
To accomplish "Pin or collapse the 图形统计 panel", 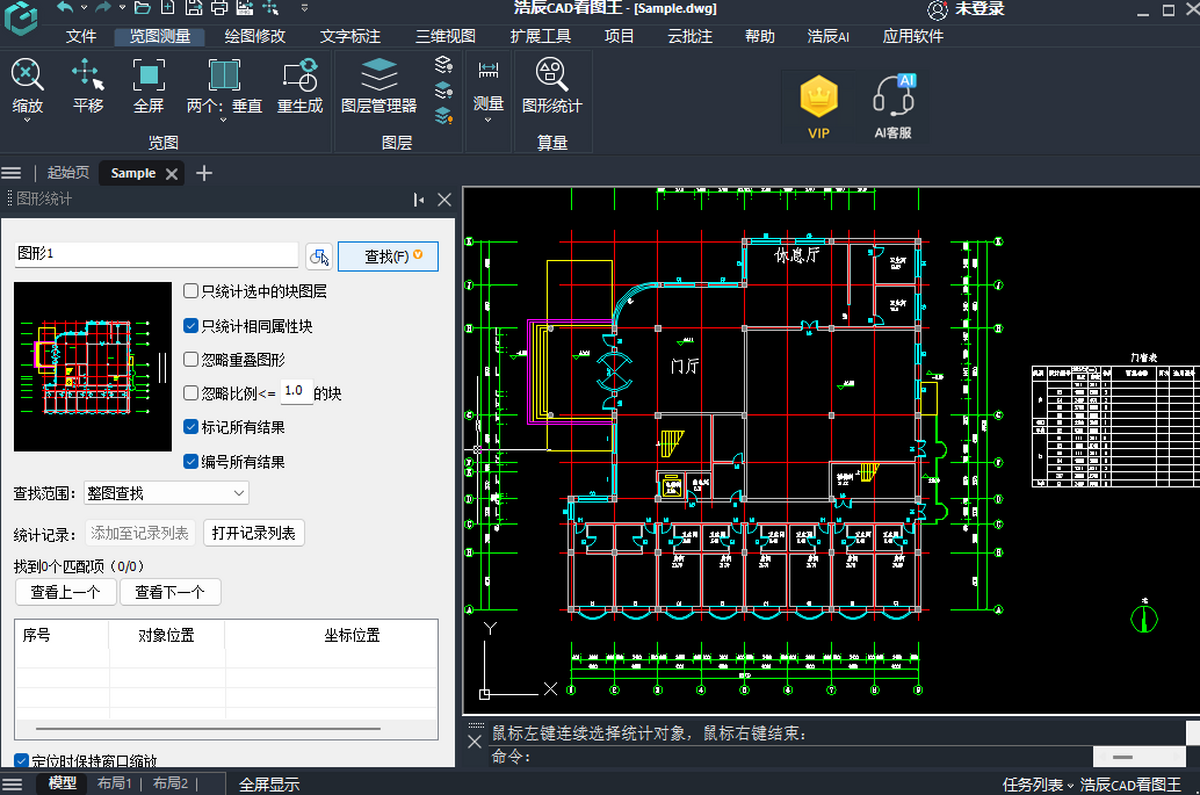I will point(419,200).
